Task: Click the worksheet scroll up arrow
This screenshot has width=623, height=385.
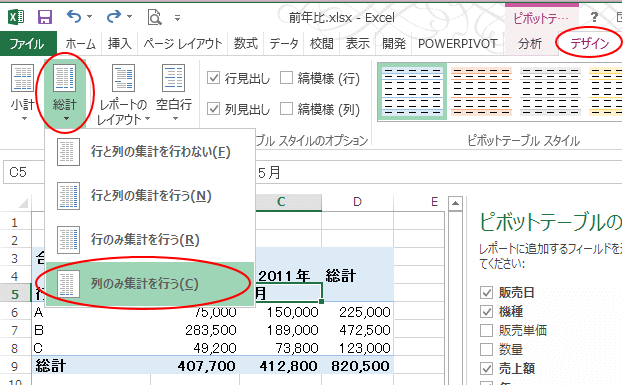Action: tap(455, 204)
